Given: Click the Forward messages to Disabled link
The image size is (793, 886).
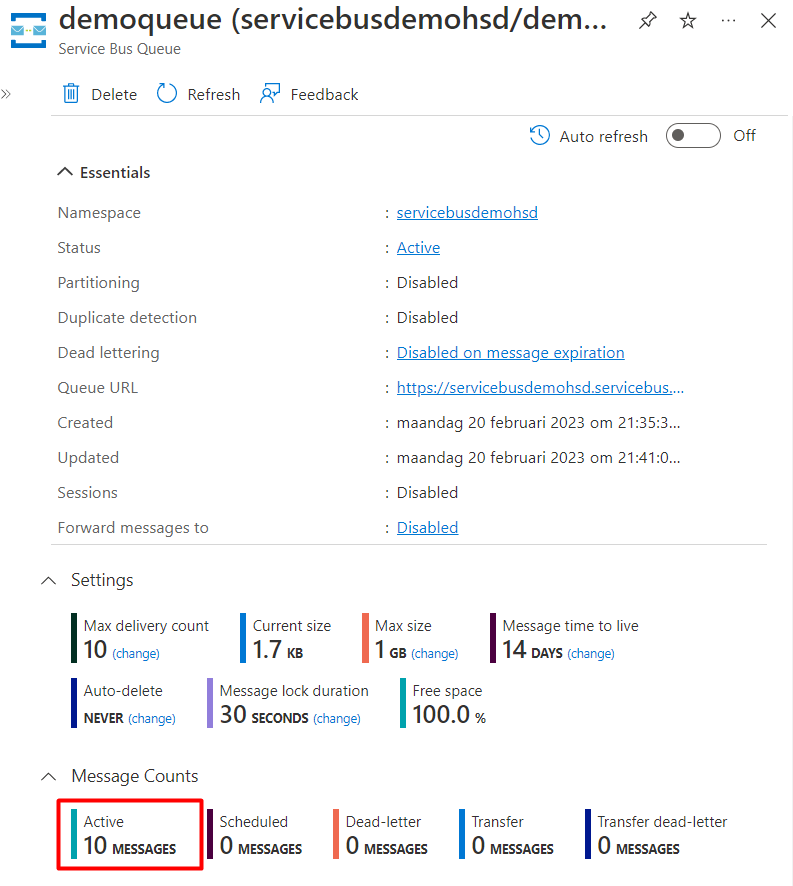Looking at the screenshot, I should click(x=427, y=527).
